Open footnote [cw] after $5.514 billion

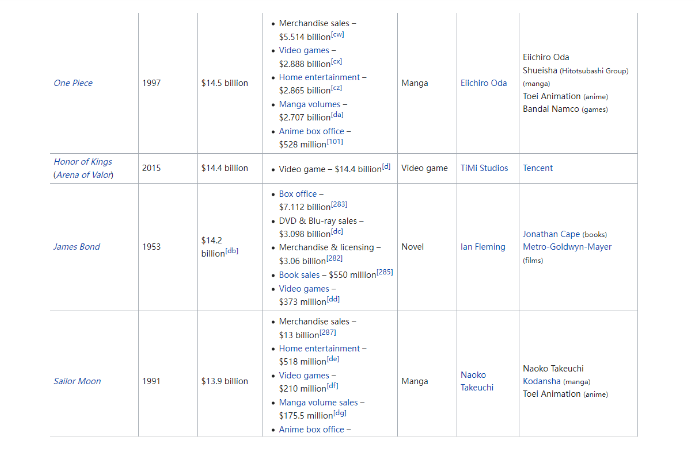[x=337, y=34]
